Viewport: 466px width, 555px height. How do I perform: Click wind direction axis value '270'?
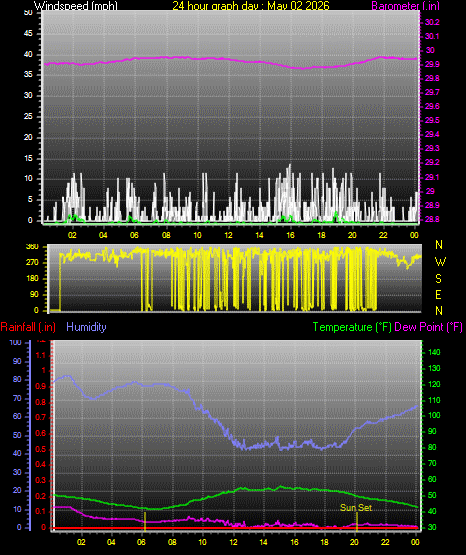point(32,263)
